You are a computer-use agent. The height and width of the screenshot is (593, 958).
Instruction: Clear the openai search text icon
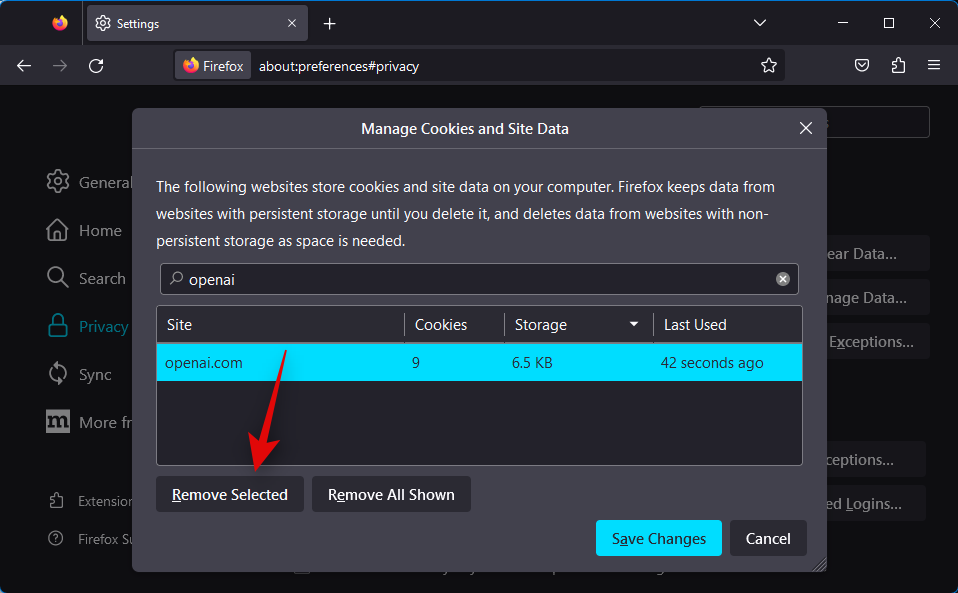783,279
